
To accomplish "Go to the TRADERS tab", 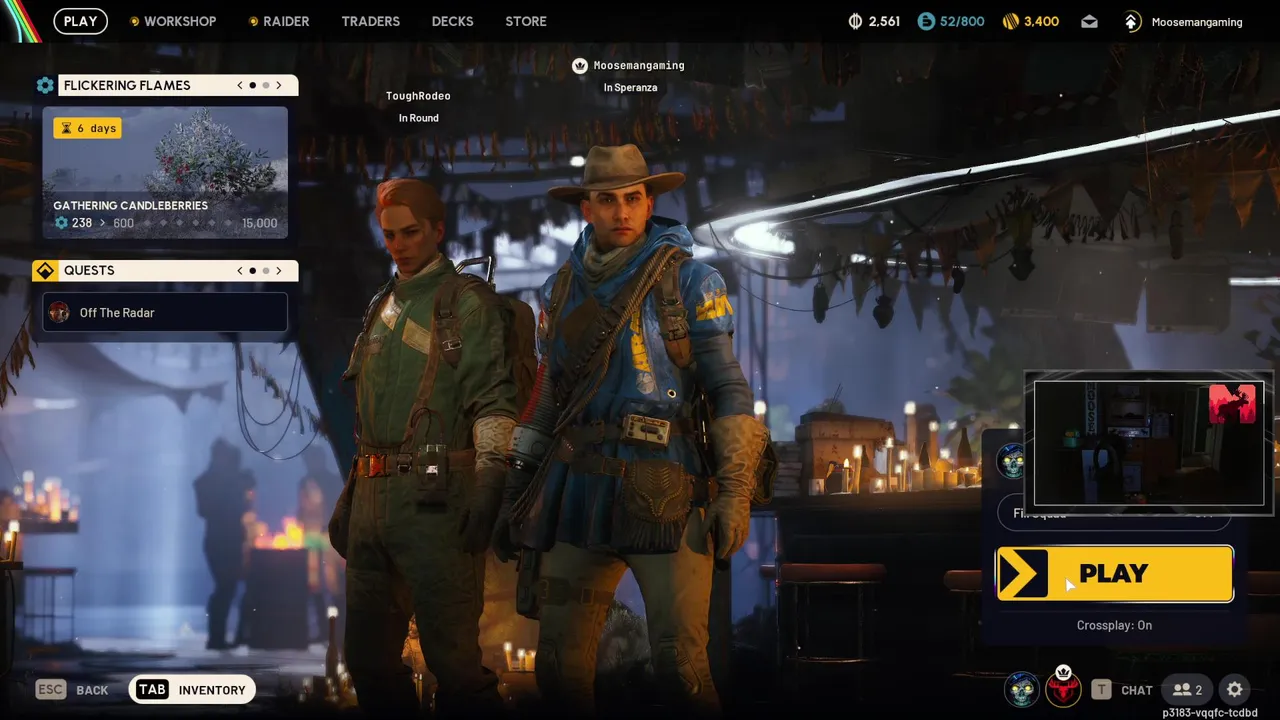I will (x=370, y=21).
